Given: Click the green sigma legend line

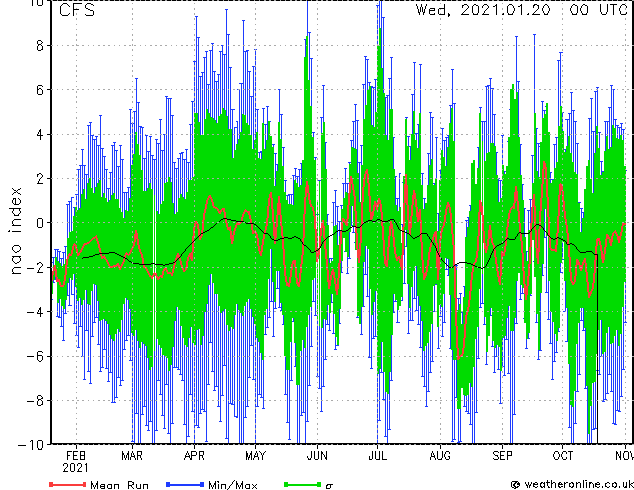Looking at the screenshot, I should 302,484.
